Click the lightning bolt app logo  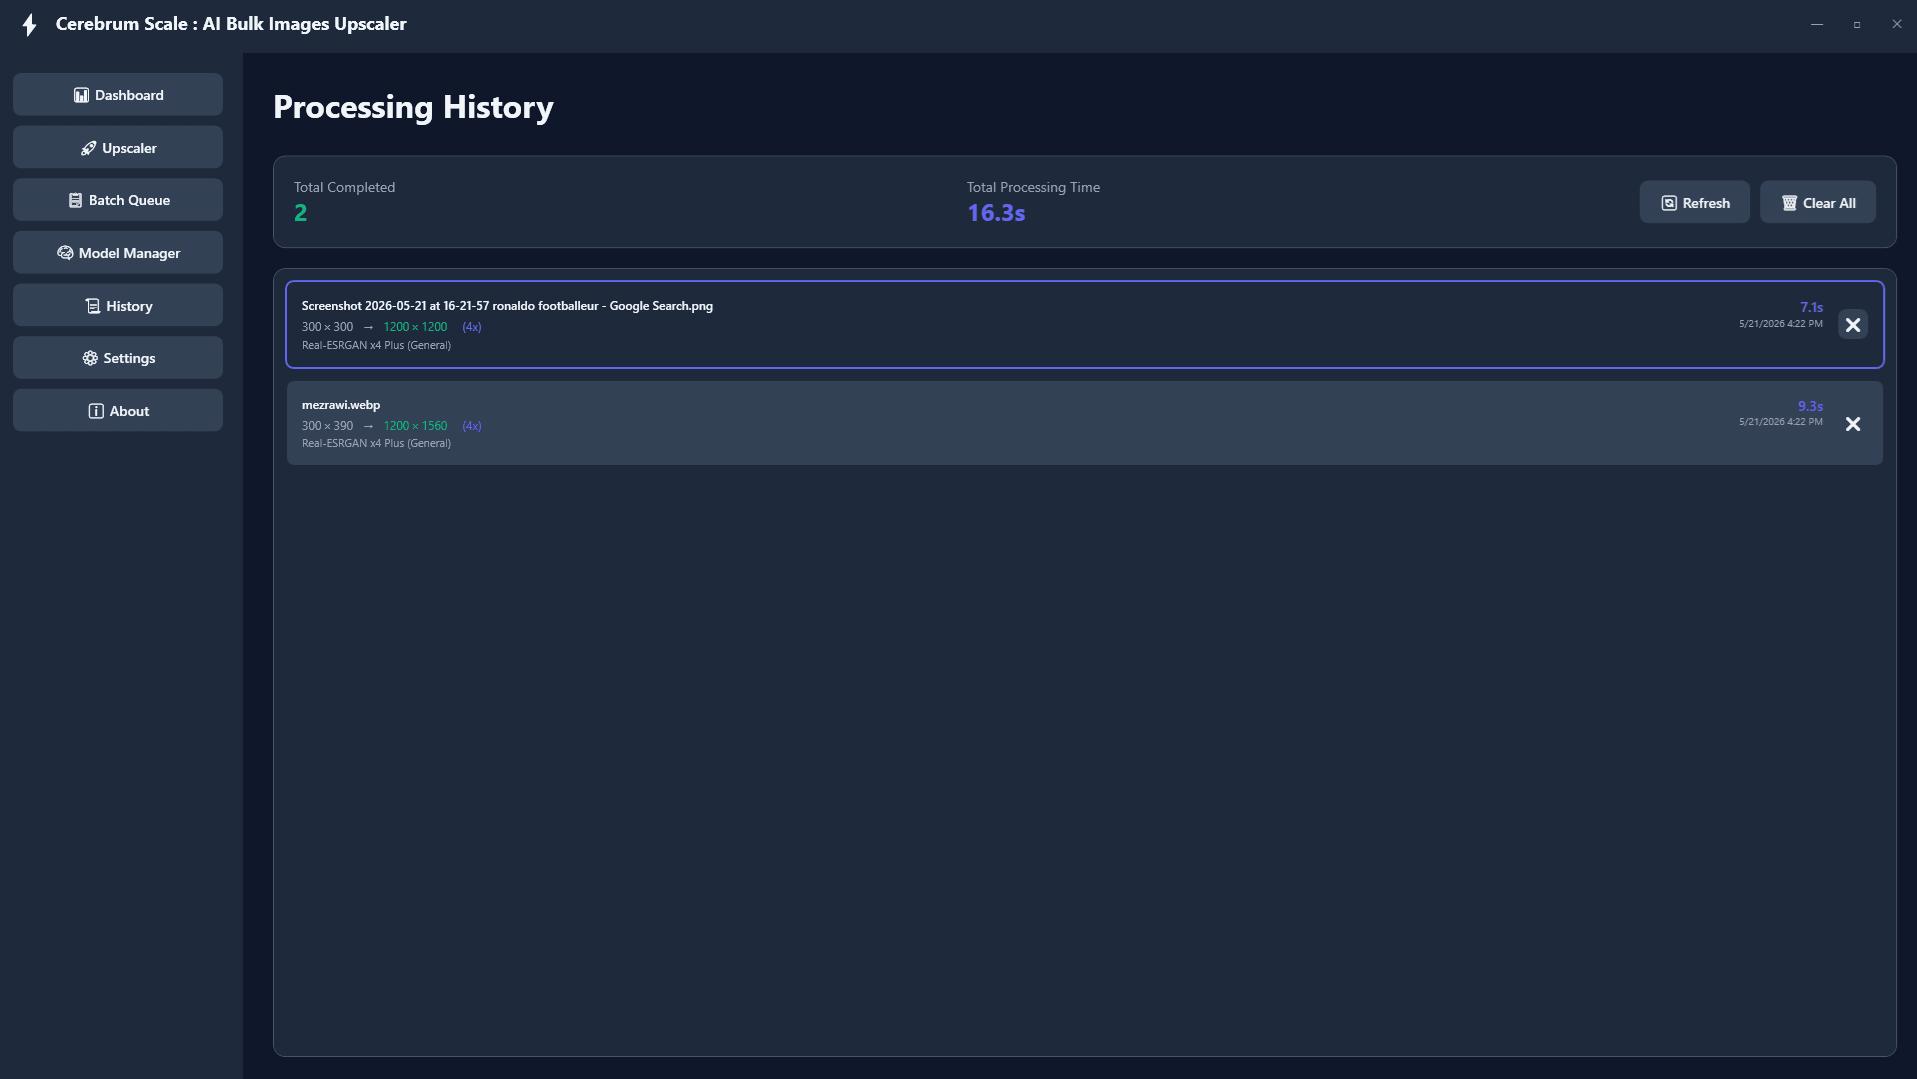pyautogui.click(x=30, y=25)
